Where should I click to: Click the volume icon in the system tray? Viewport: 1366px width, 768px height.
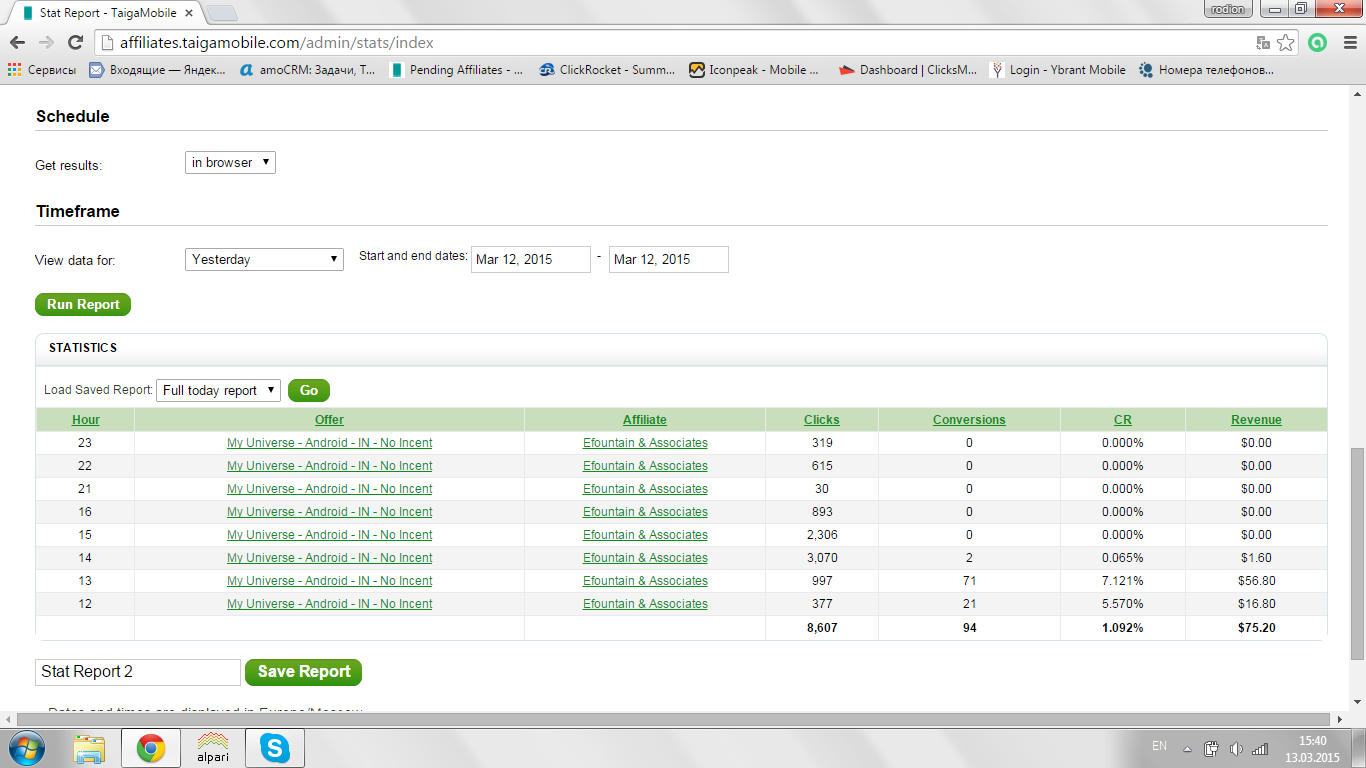(1236, 748)
